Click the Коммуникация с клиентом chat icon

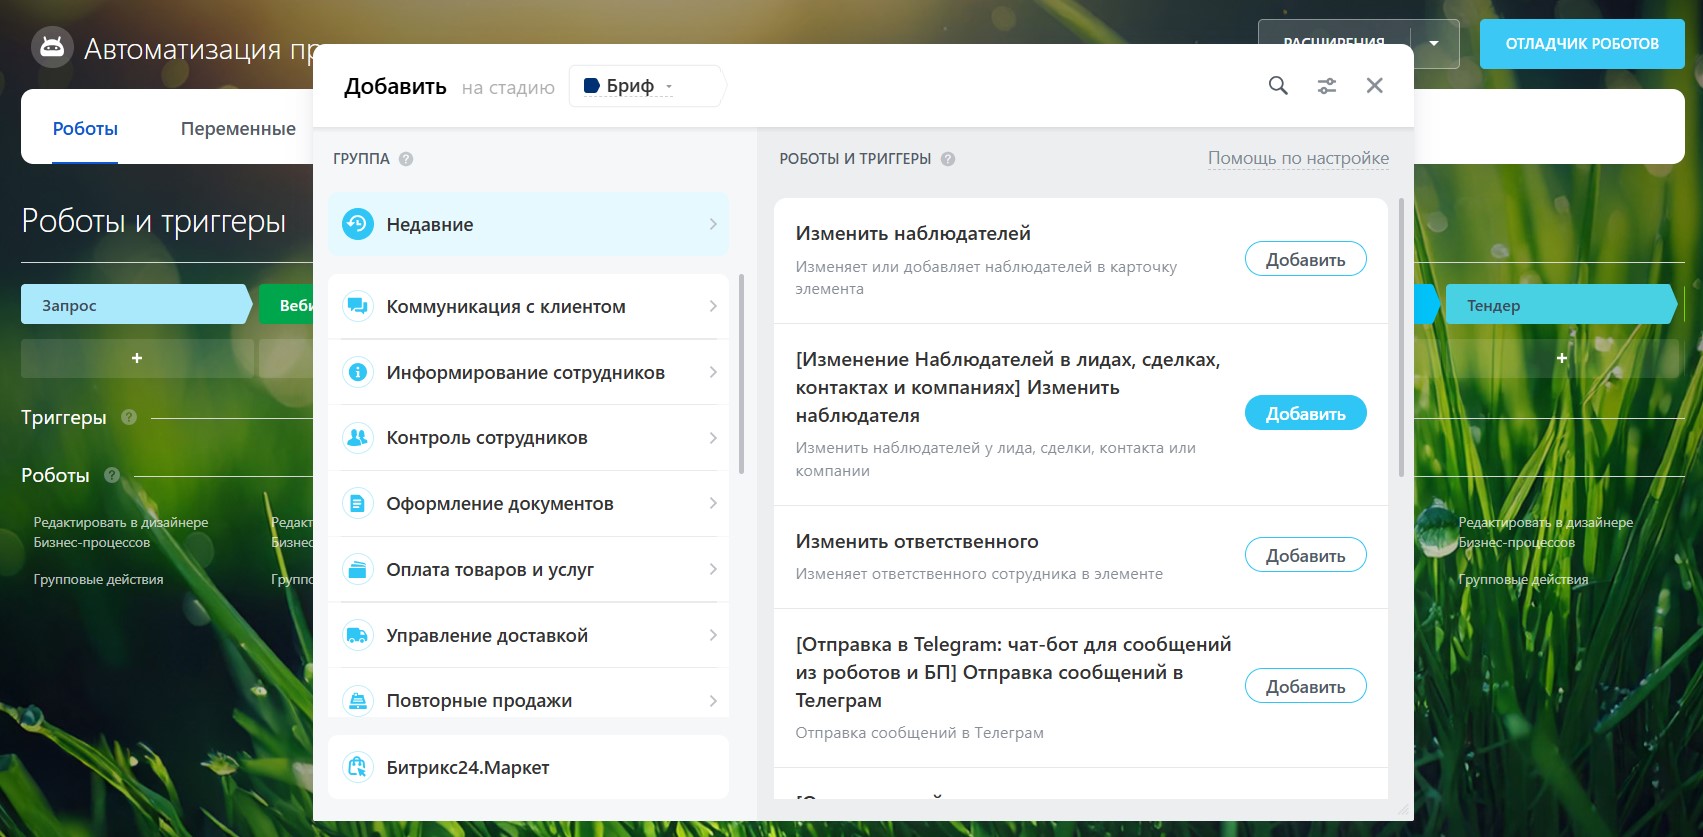[357, 306]
